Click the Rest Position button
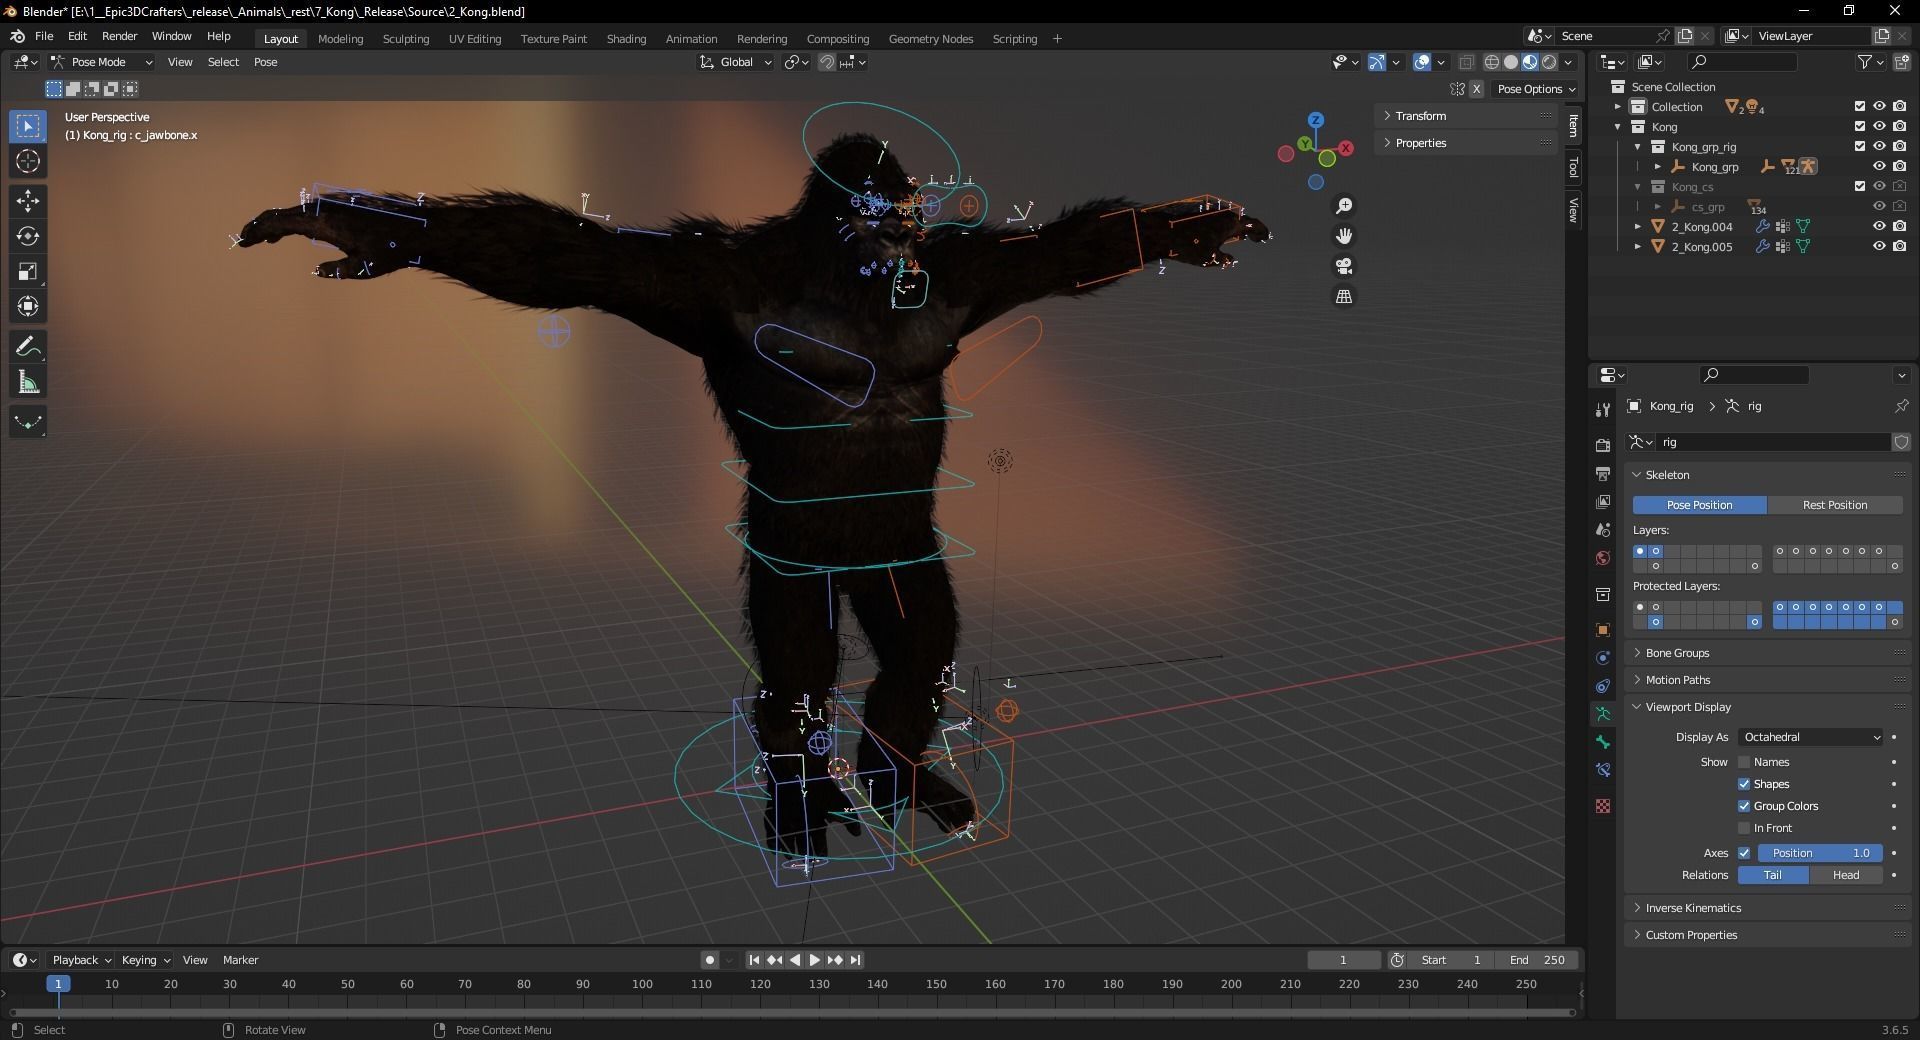This screenshot has width=1920, height=1040. click(1835, 505)
